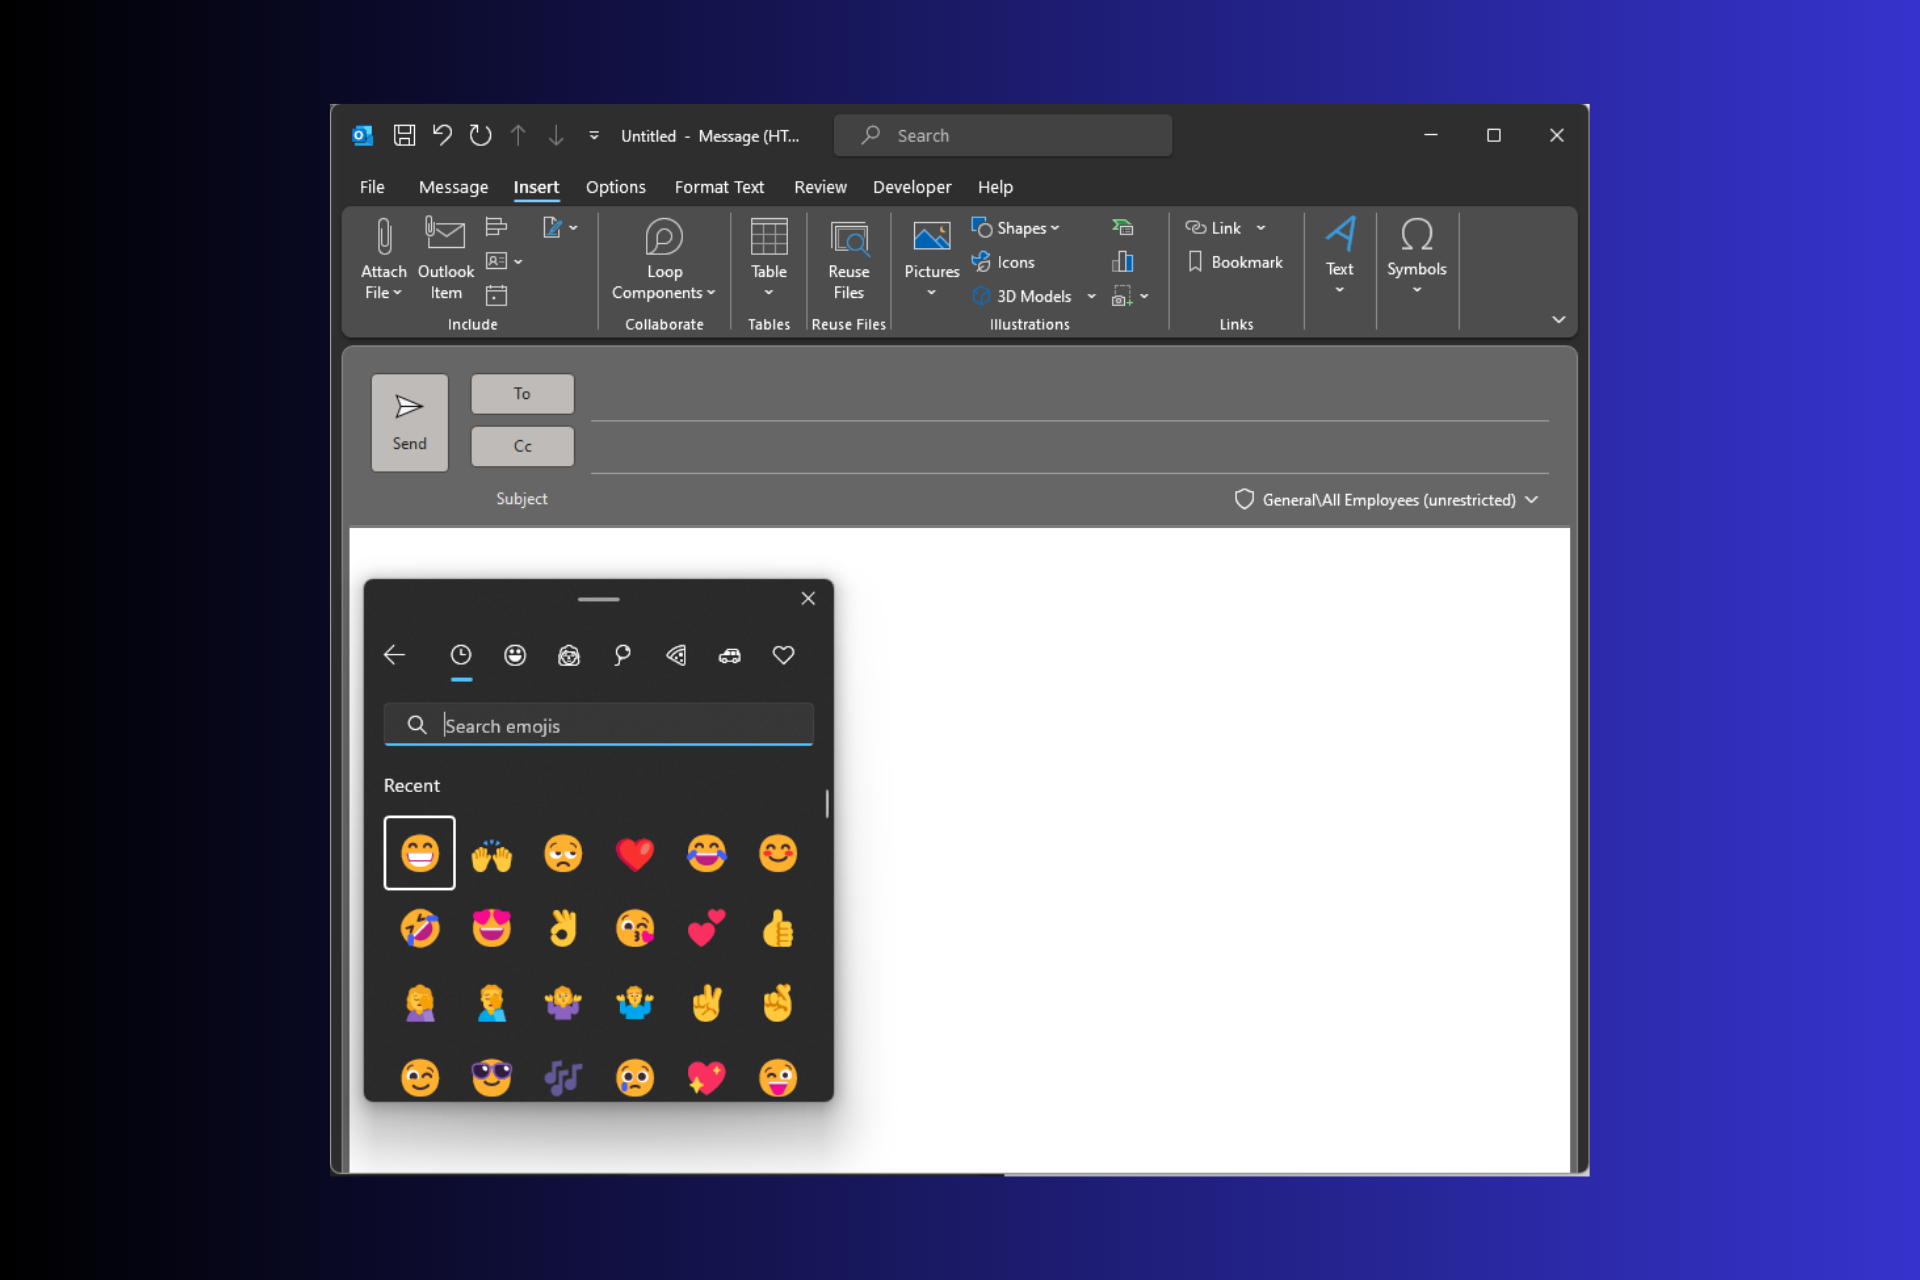The image size is (1920, 1280).
Task: Insert the sunglasses face emoji
Action: click(491, 1077)
